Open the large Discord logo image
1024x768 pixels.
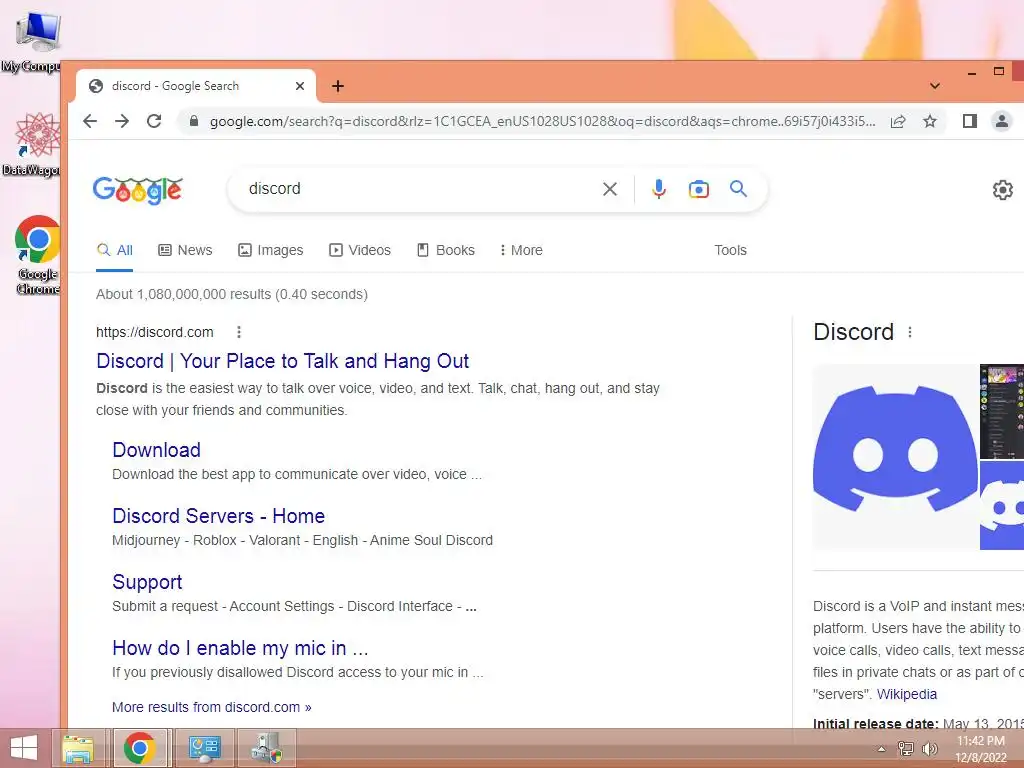click(x=895, y=456)
